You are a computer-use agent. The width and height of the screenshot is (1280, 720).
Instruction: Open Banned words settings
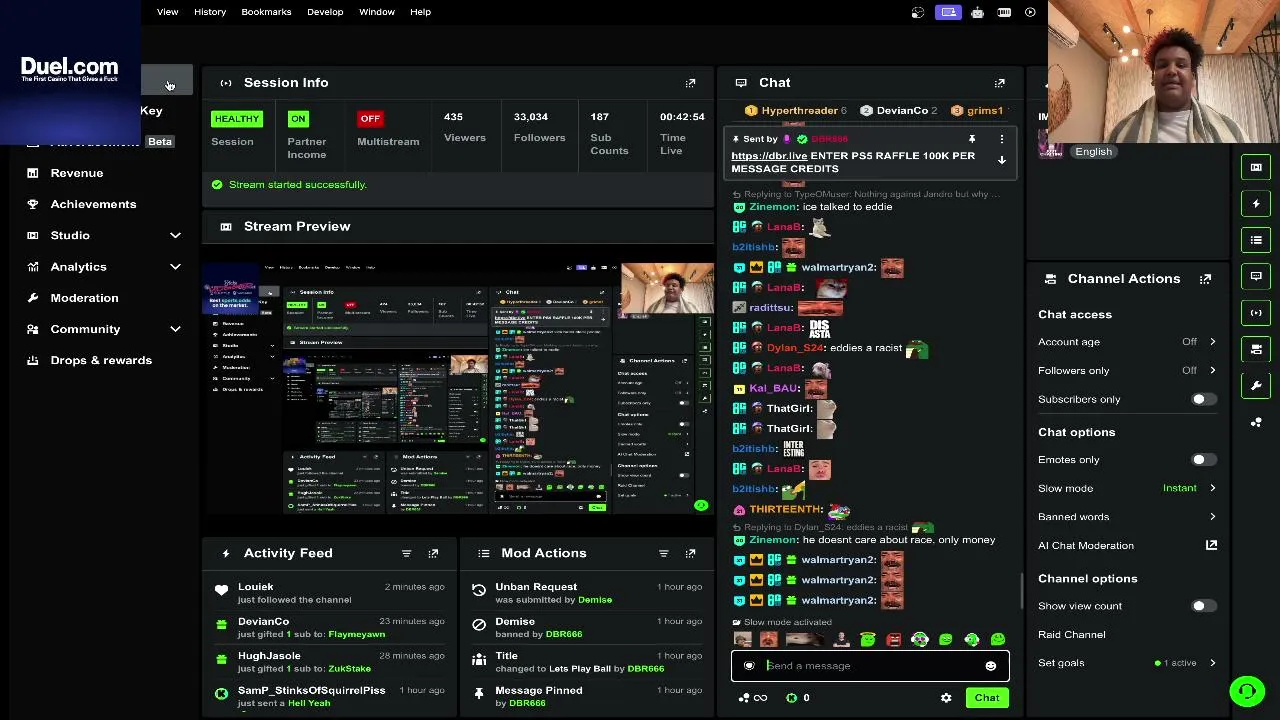[x=1127, y=517]
